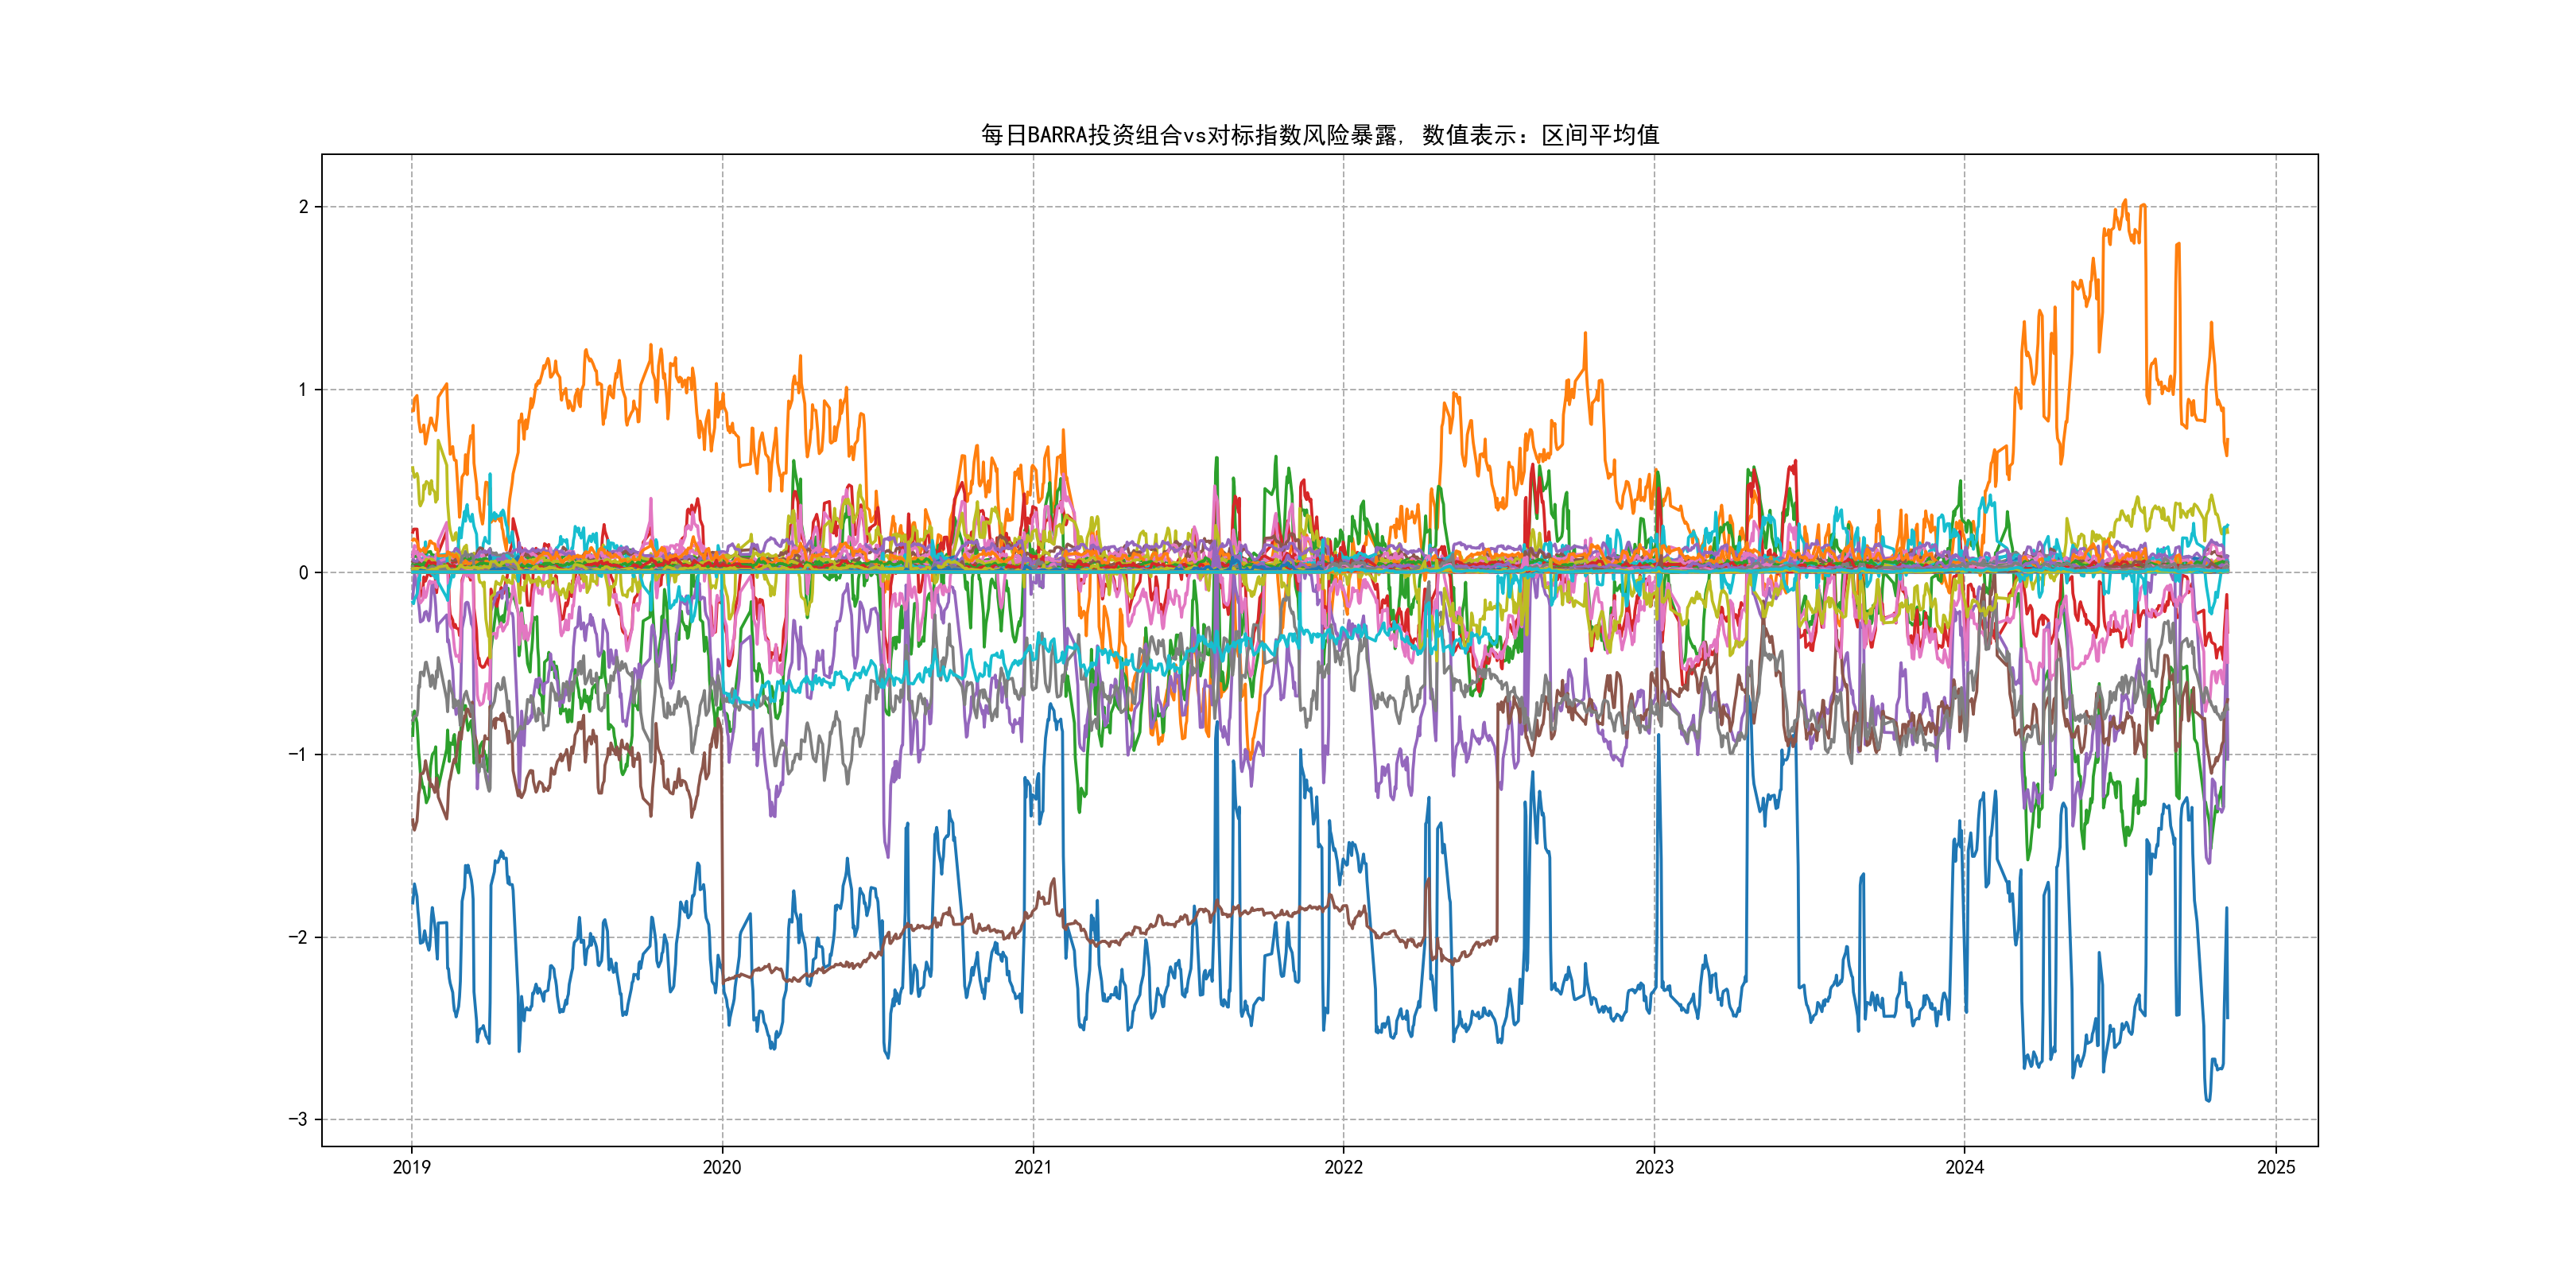Click the 2019 x-axis tick label
2576x1288 pixels.
411,1167
